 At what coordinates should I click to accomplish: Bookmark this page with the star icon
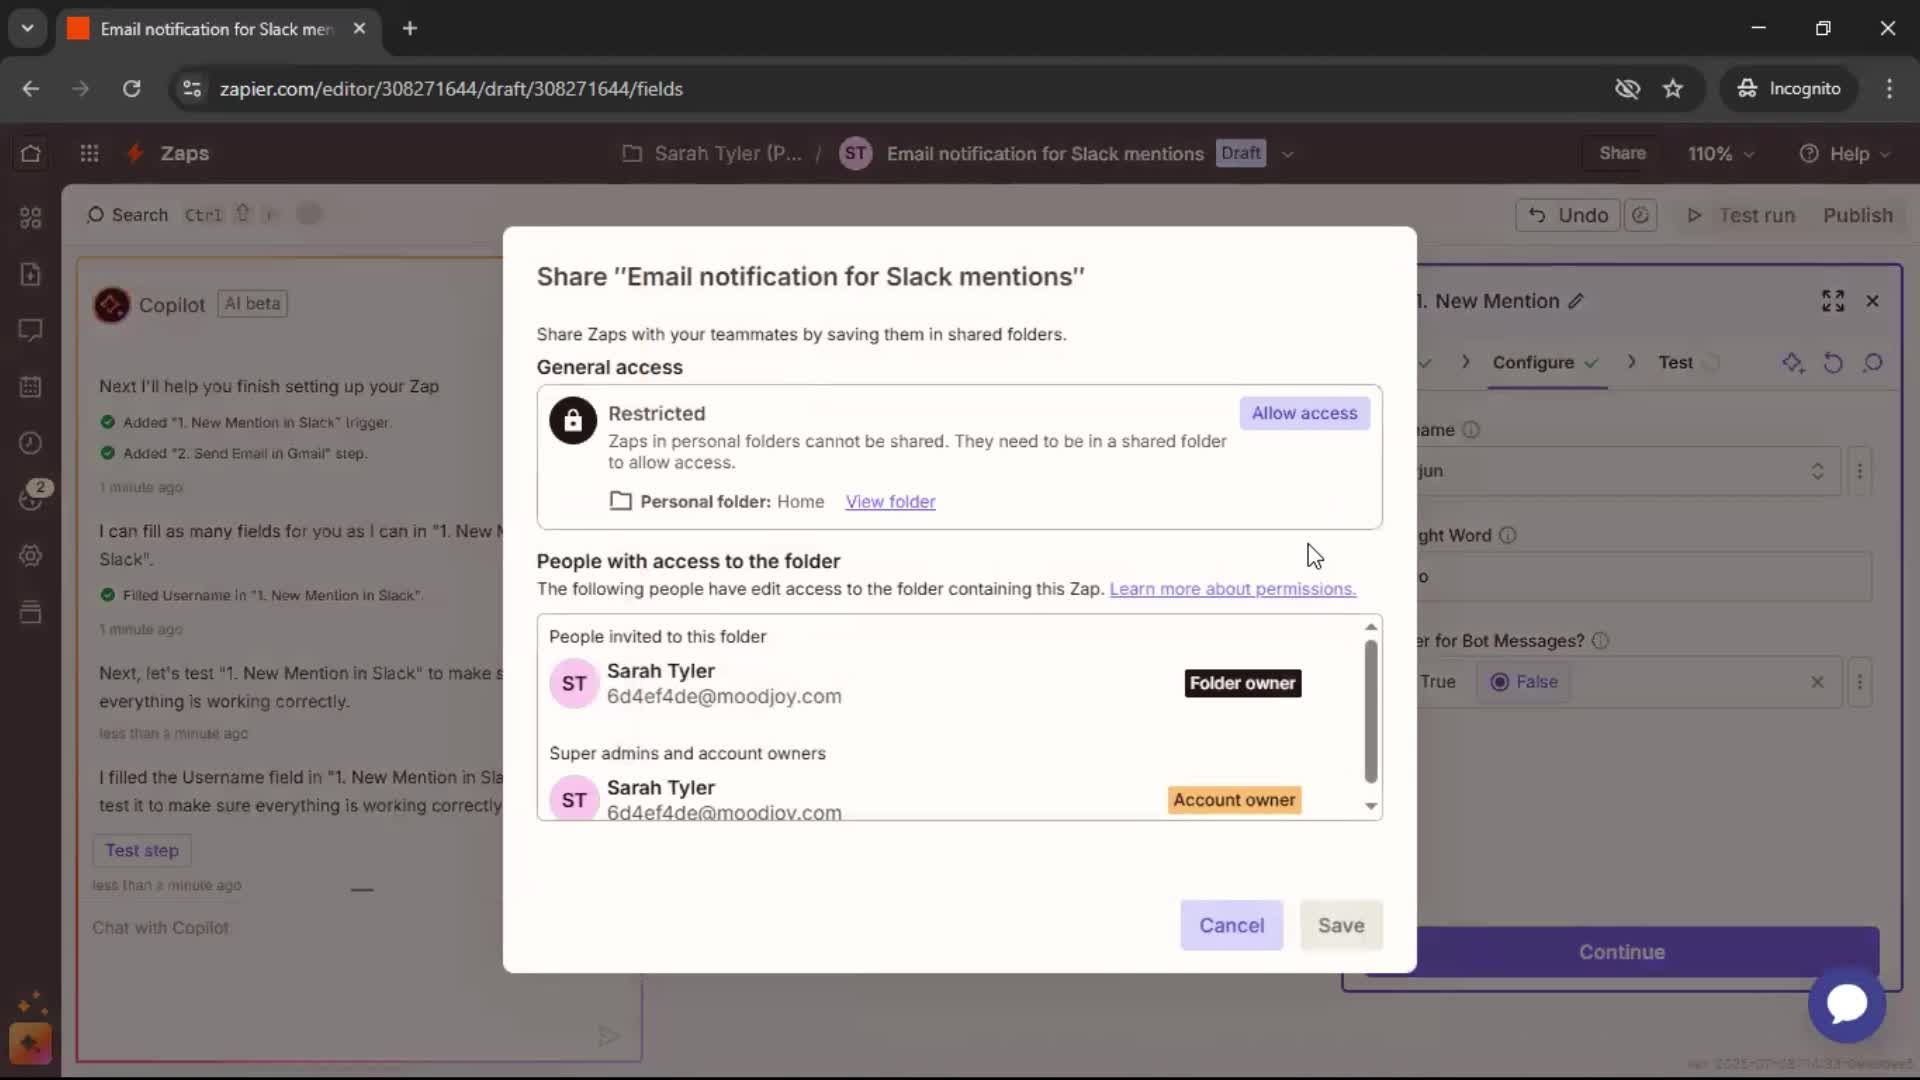pos(1673,88)
